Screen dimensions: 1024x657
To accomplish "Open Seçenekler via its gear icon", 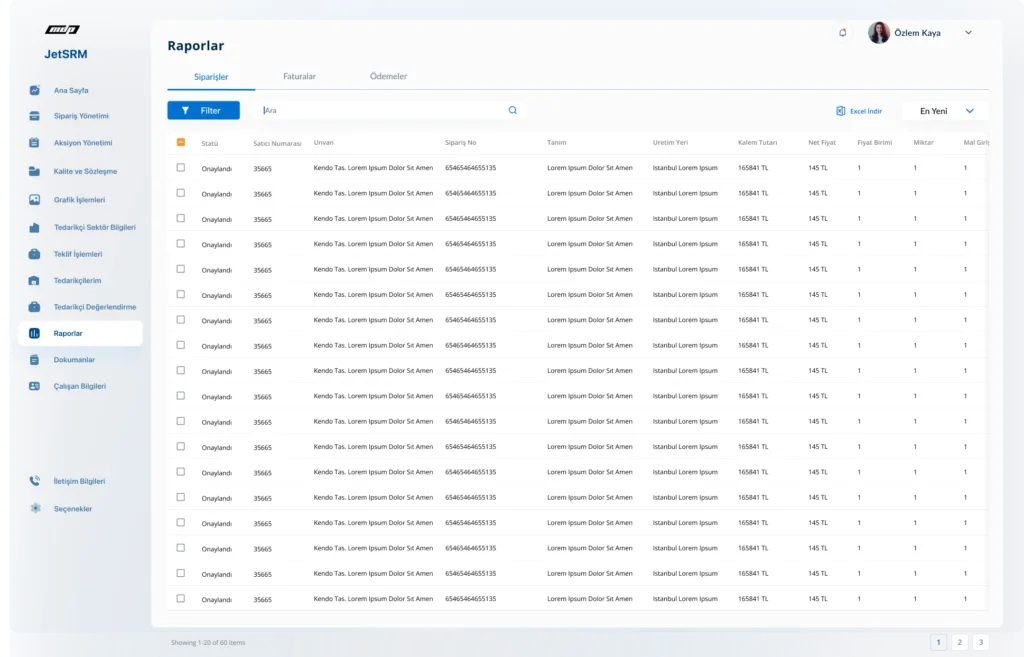I will tap(35, 509).
